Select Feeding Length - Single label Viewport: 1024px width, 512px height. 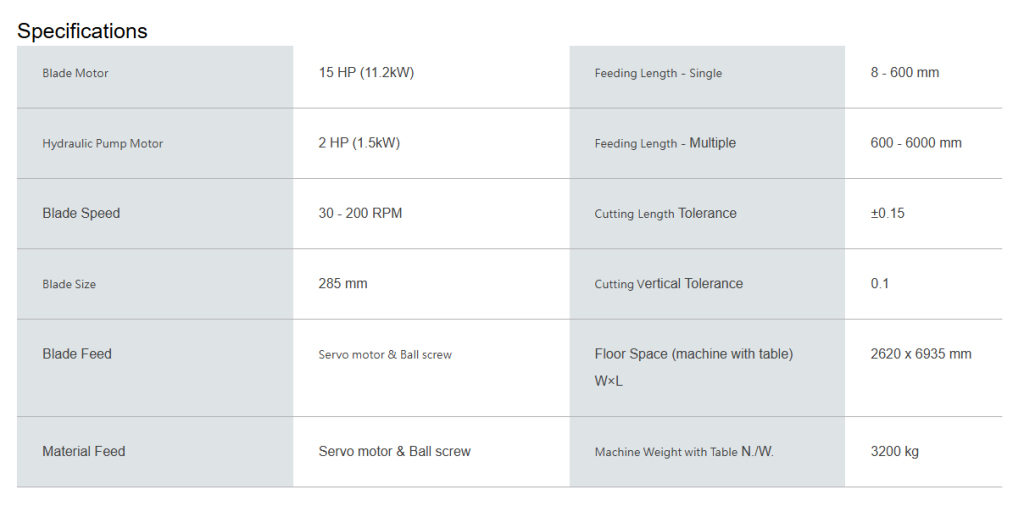point(658,73)
